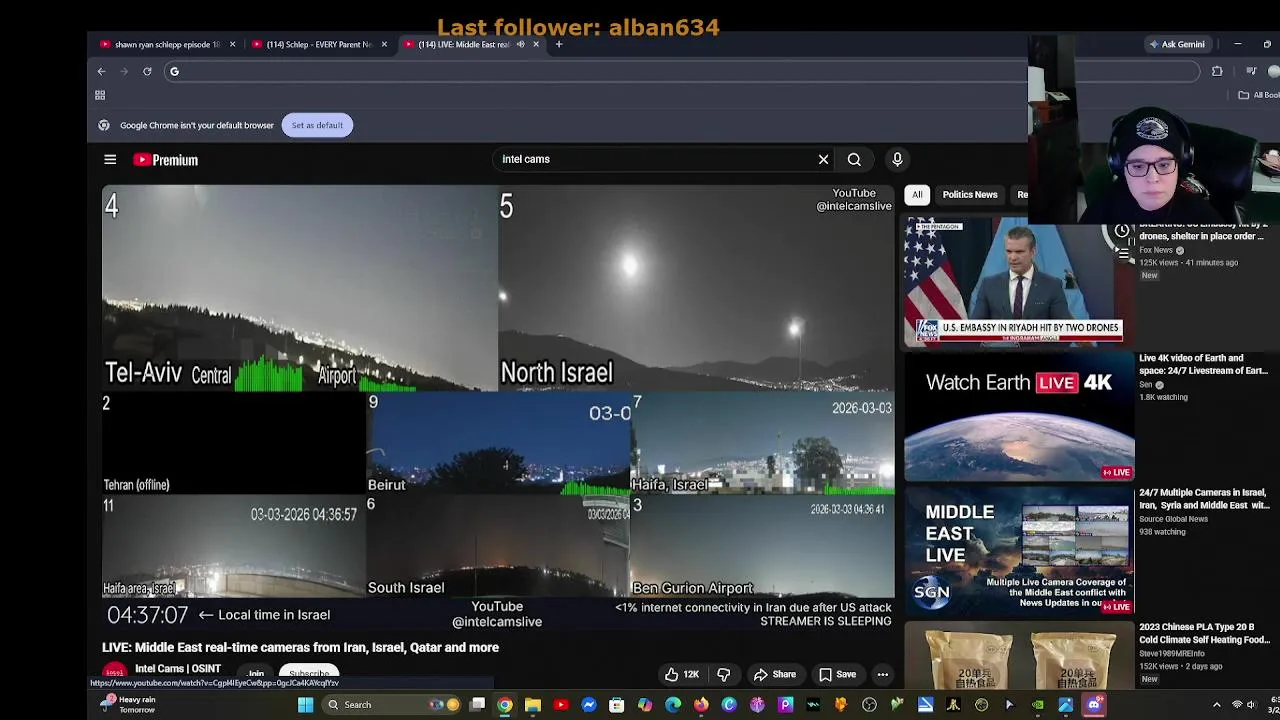Viewport: 1280px width, 720px height.
Task: Open Discord from the taskbar
Action: click(1094, 705)
